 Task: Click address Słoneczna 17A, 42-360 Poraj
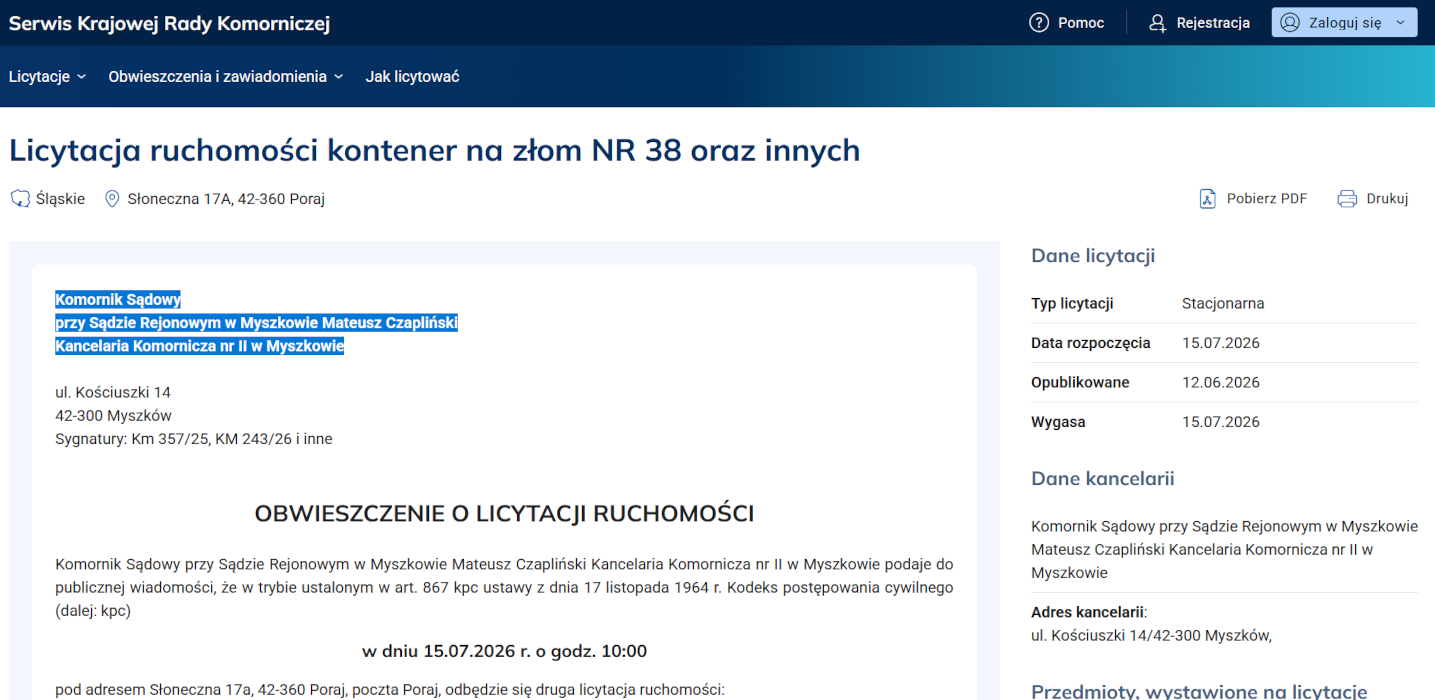[x=226, y=199]
